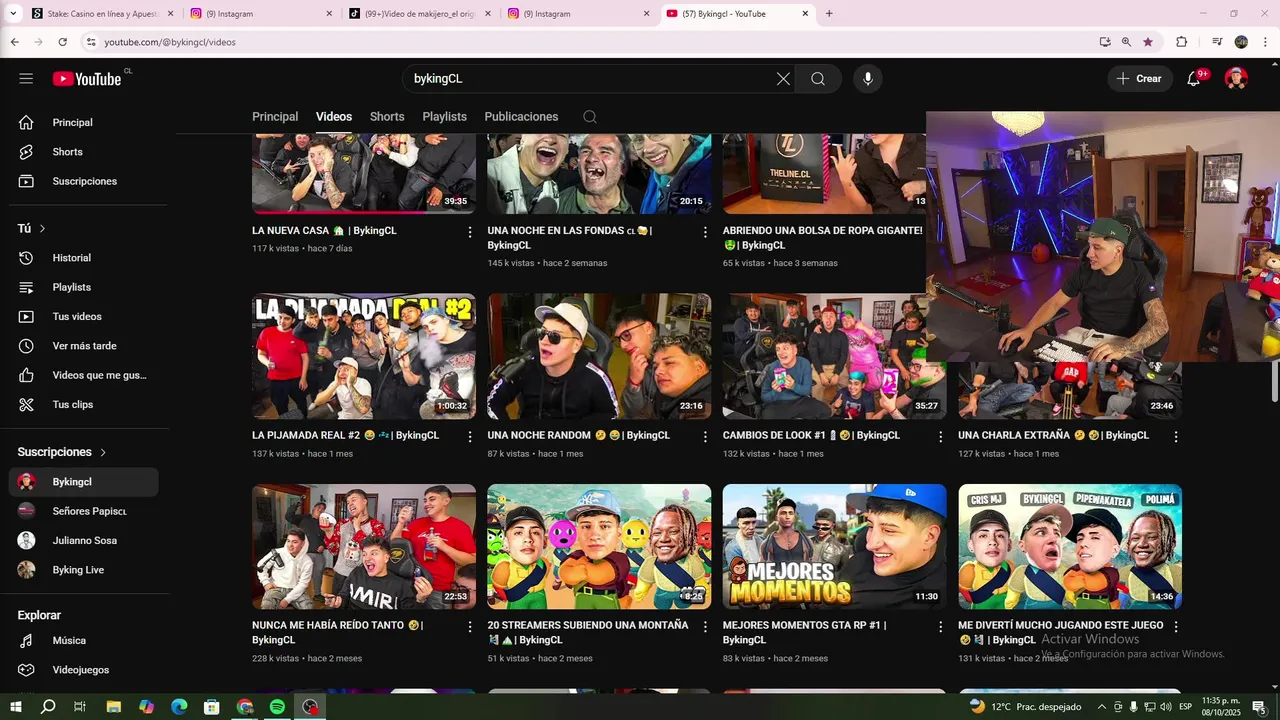1280x720 pixels.
Task: Reload the page
Action: point(62,42)
